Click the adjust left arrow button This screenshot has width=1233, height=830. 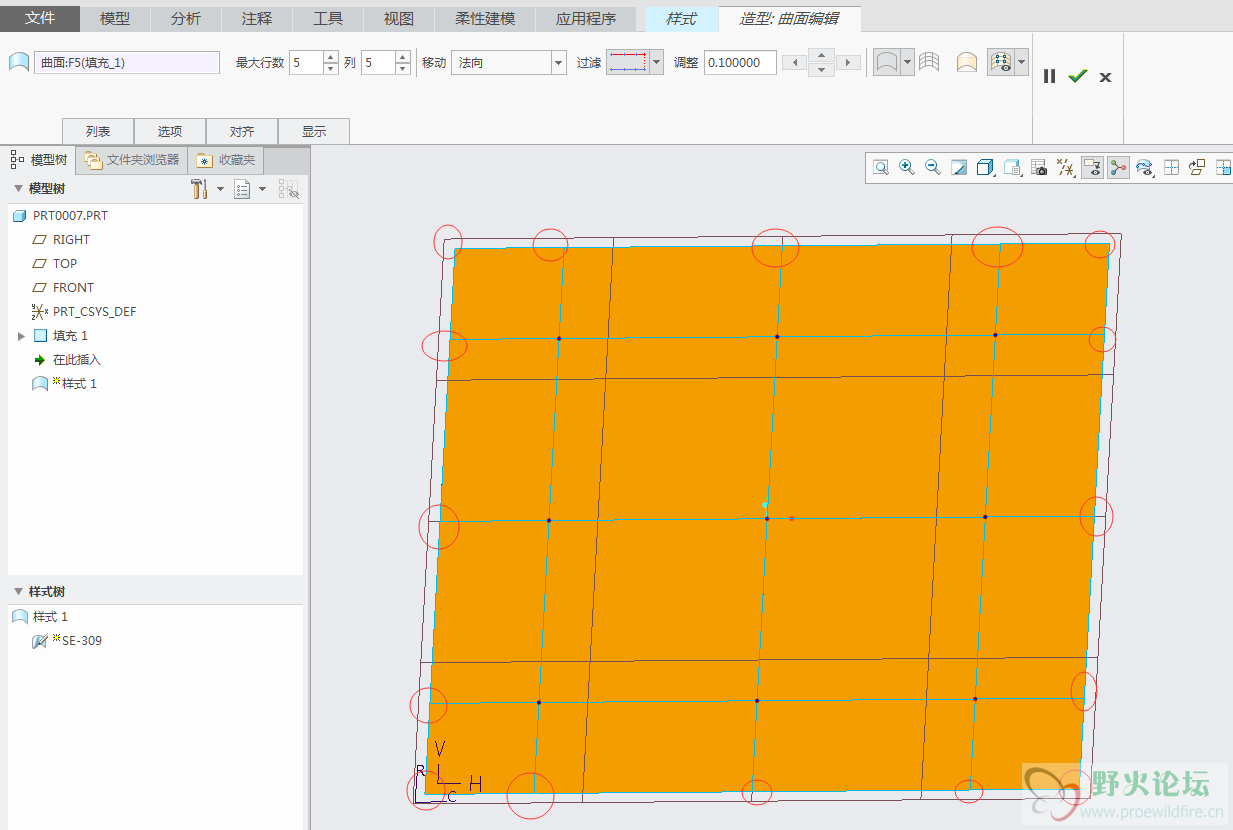pyautogui.click(x=794, y=62)
